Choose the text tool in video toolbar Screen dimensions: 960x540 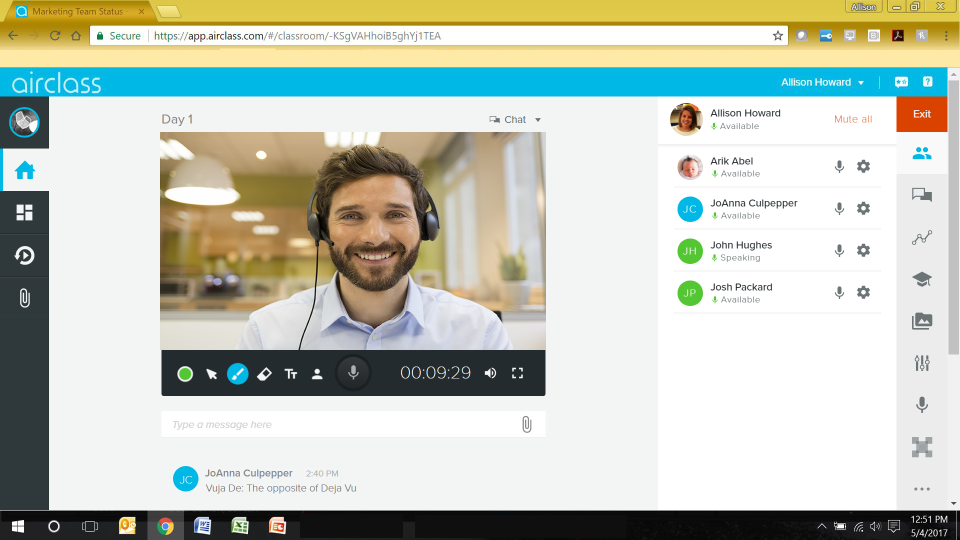(x=291, y=373)
